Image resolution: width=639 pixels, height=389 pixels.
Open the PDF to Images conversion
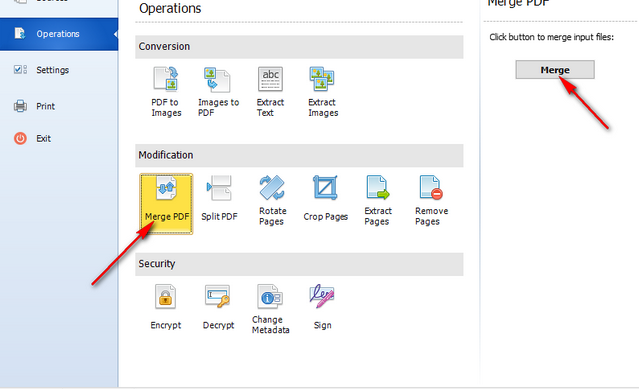point(166,92)
